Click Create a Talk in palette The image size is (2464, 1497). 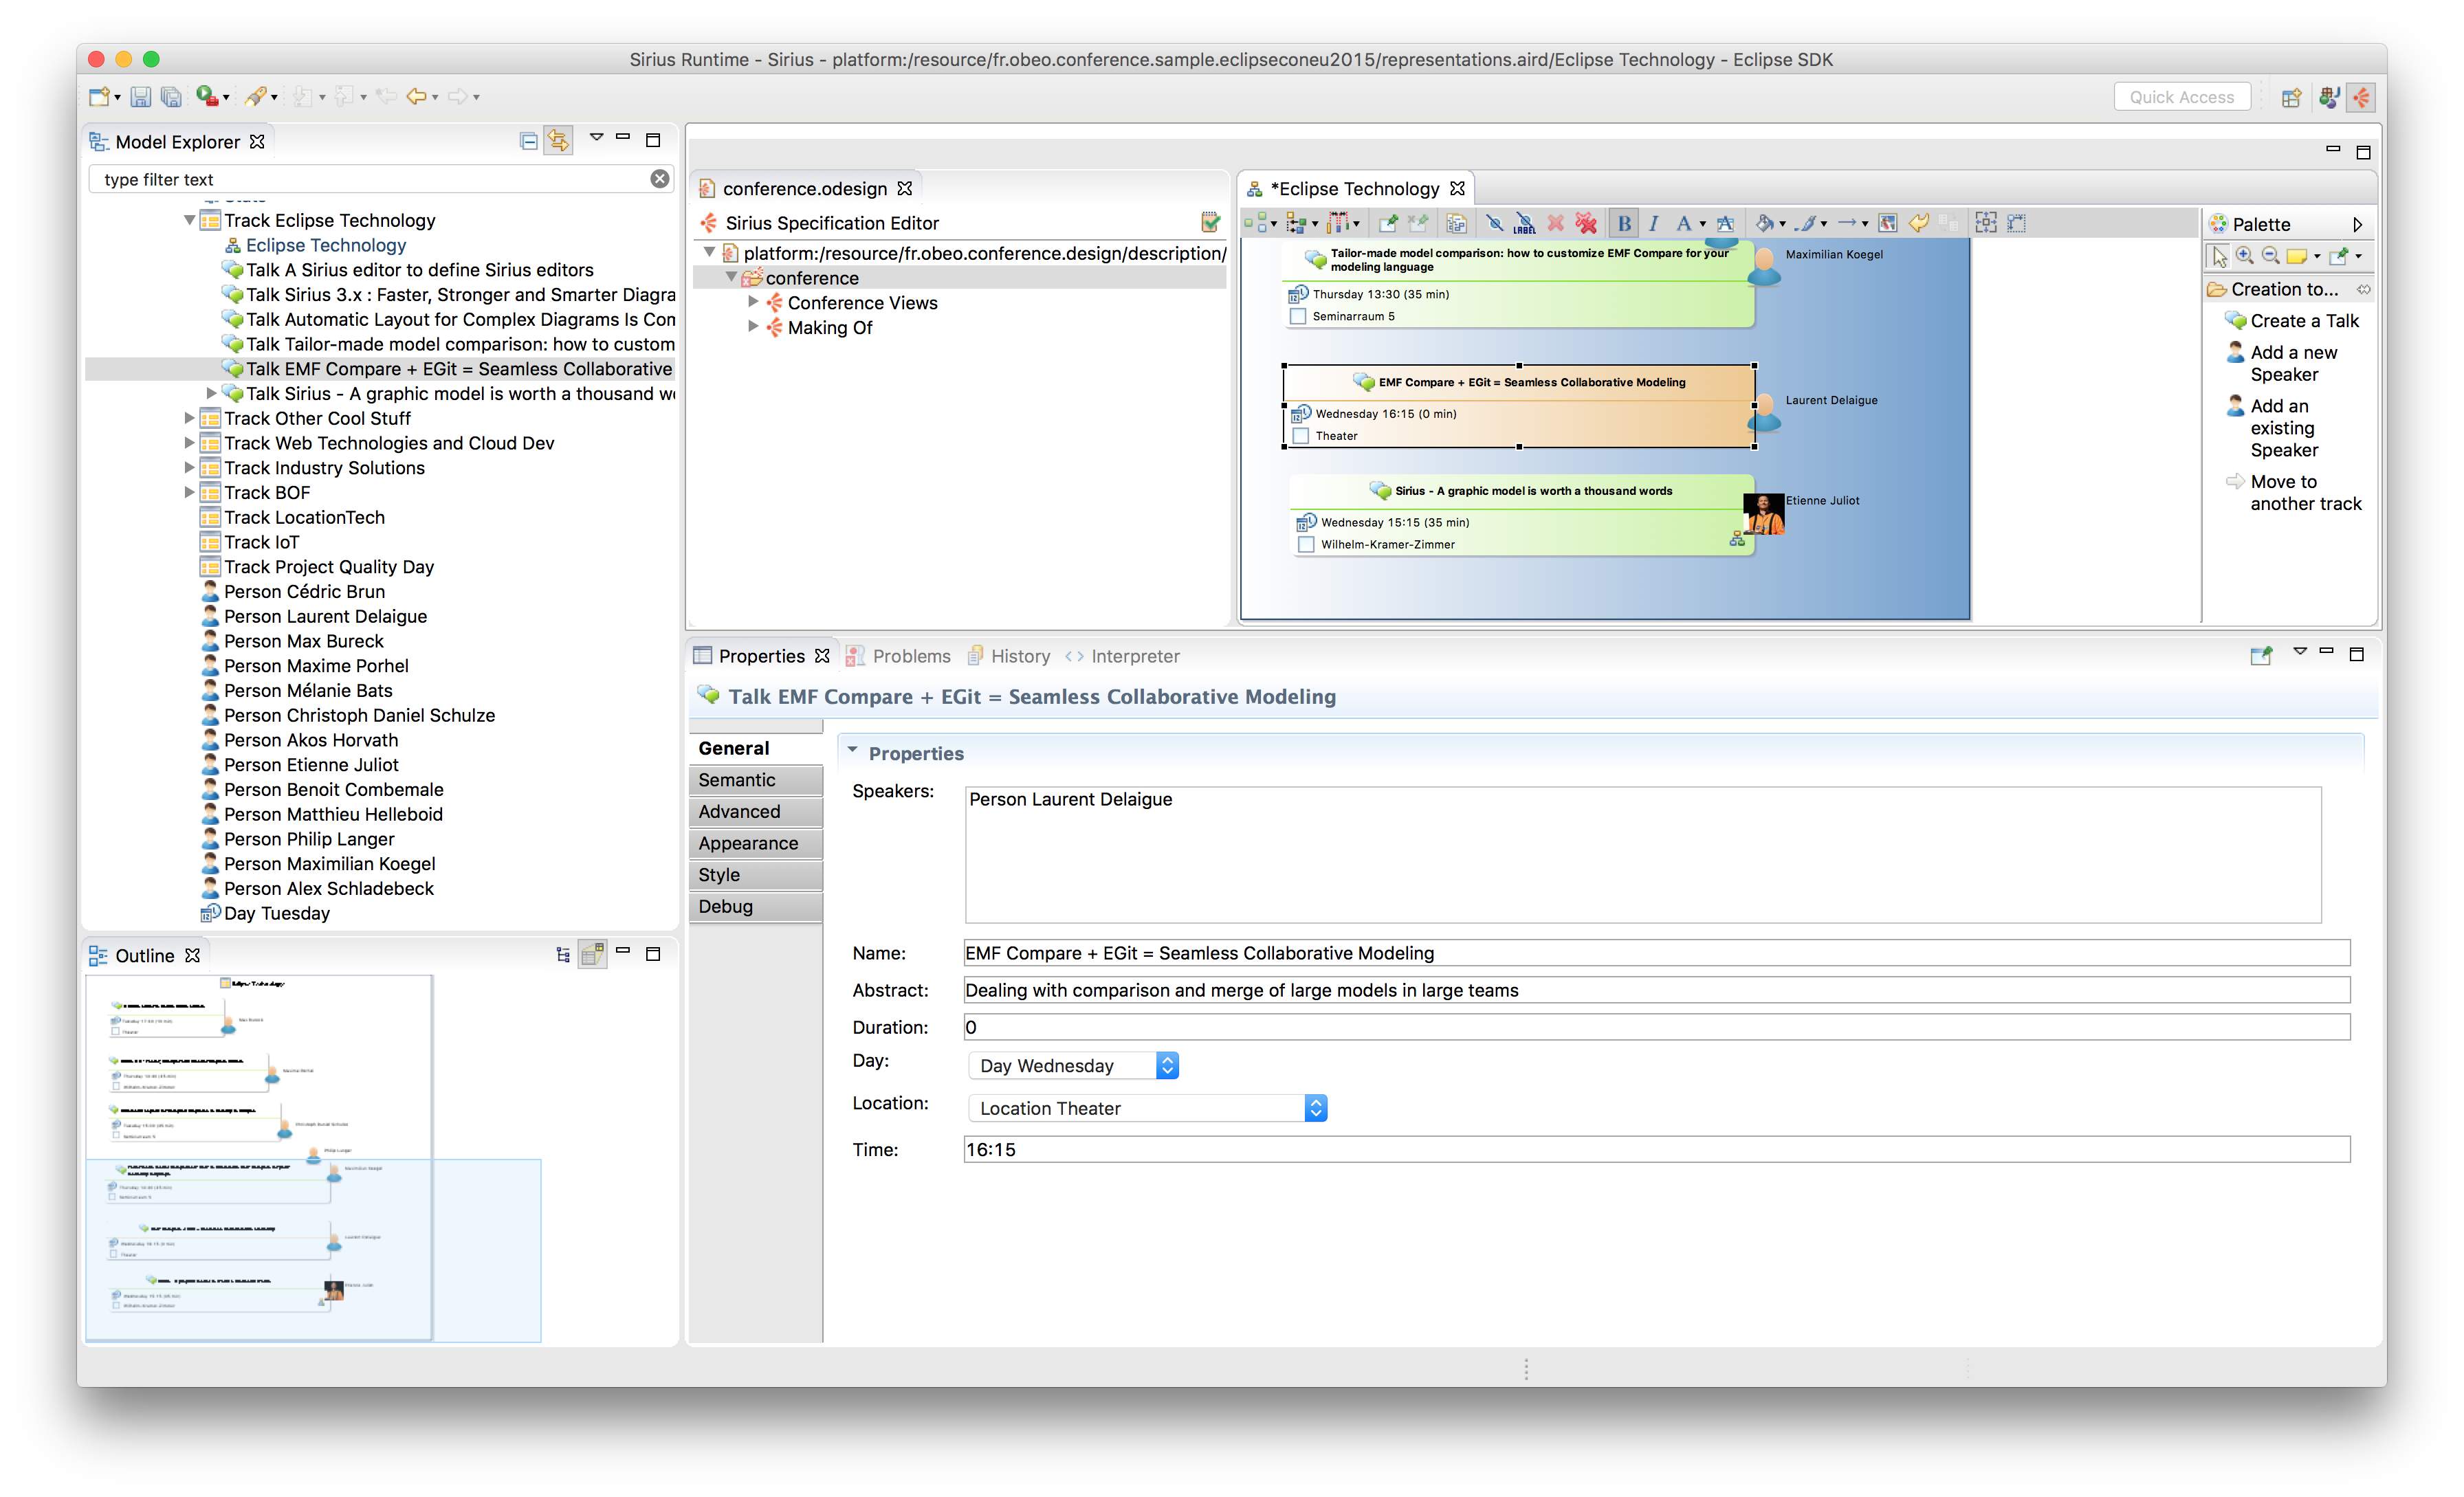(x=2303, y=321)
